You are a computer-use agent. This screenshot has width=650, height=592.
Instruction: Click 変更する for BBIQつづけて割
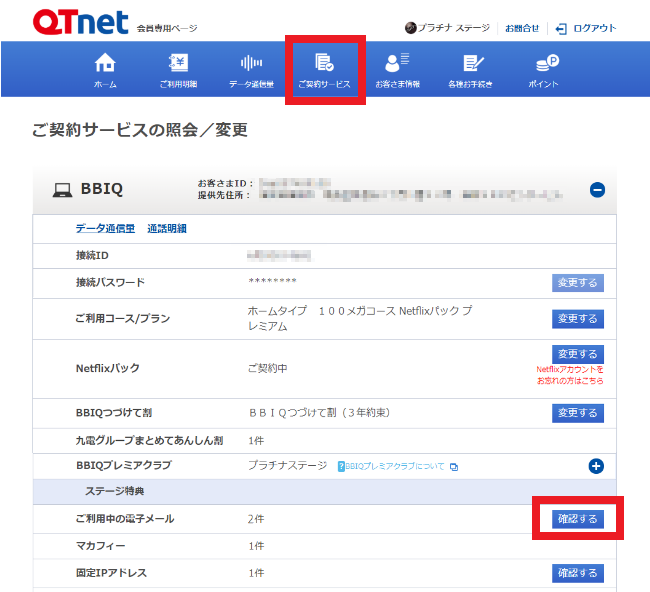pos(577,413)
